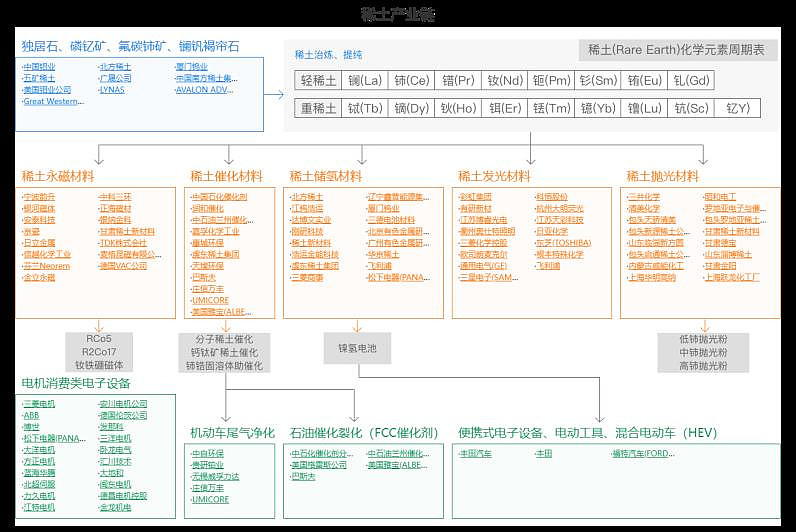Screen dimensions: 796x532
Task: Select the 镧(La) element cell
Action: pyautogui.click(x=364, y=80)
